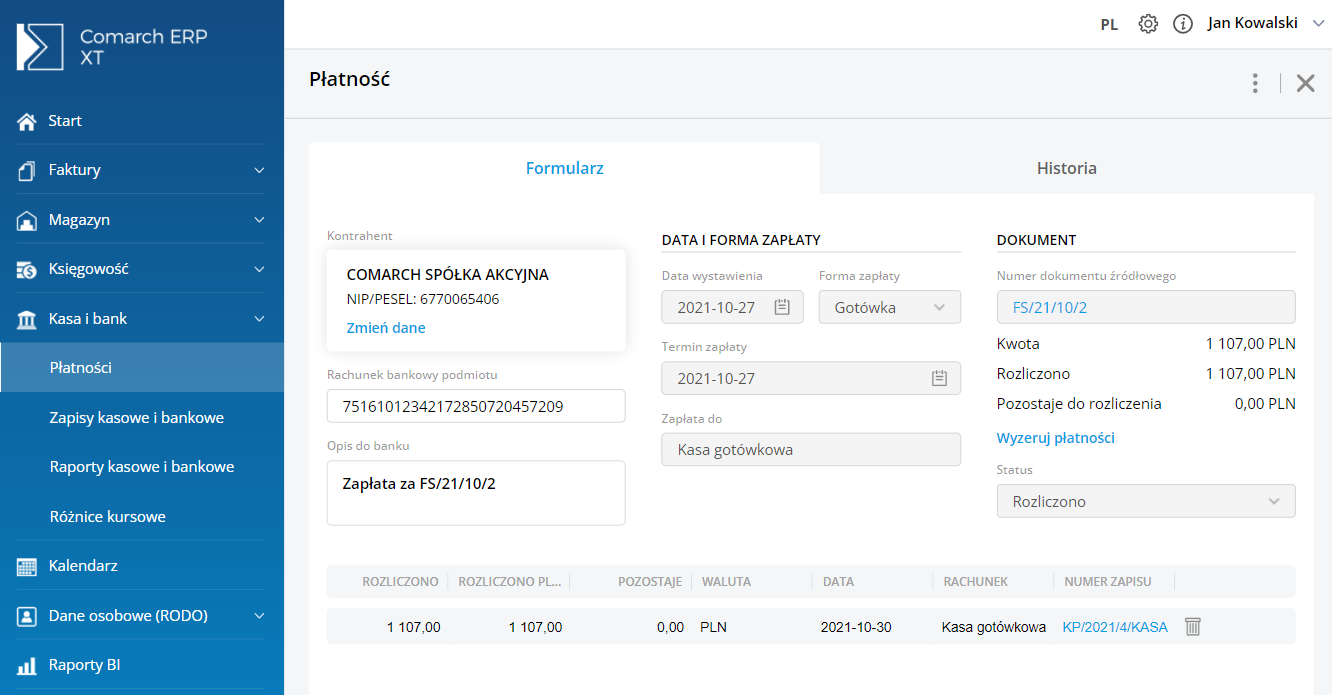Open Raporty kasowe i bankowe
1332x695 pixels.
(142, 467)
